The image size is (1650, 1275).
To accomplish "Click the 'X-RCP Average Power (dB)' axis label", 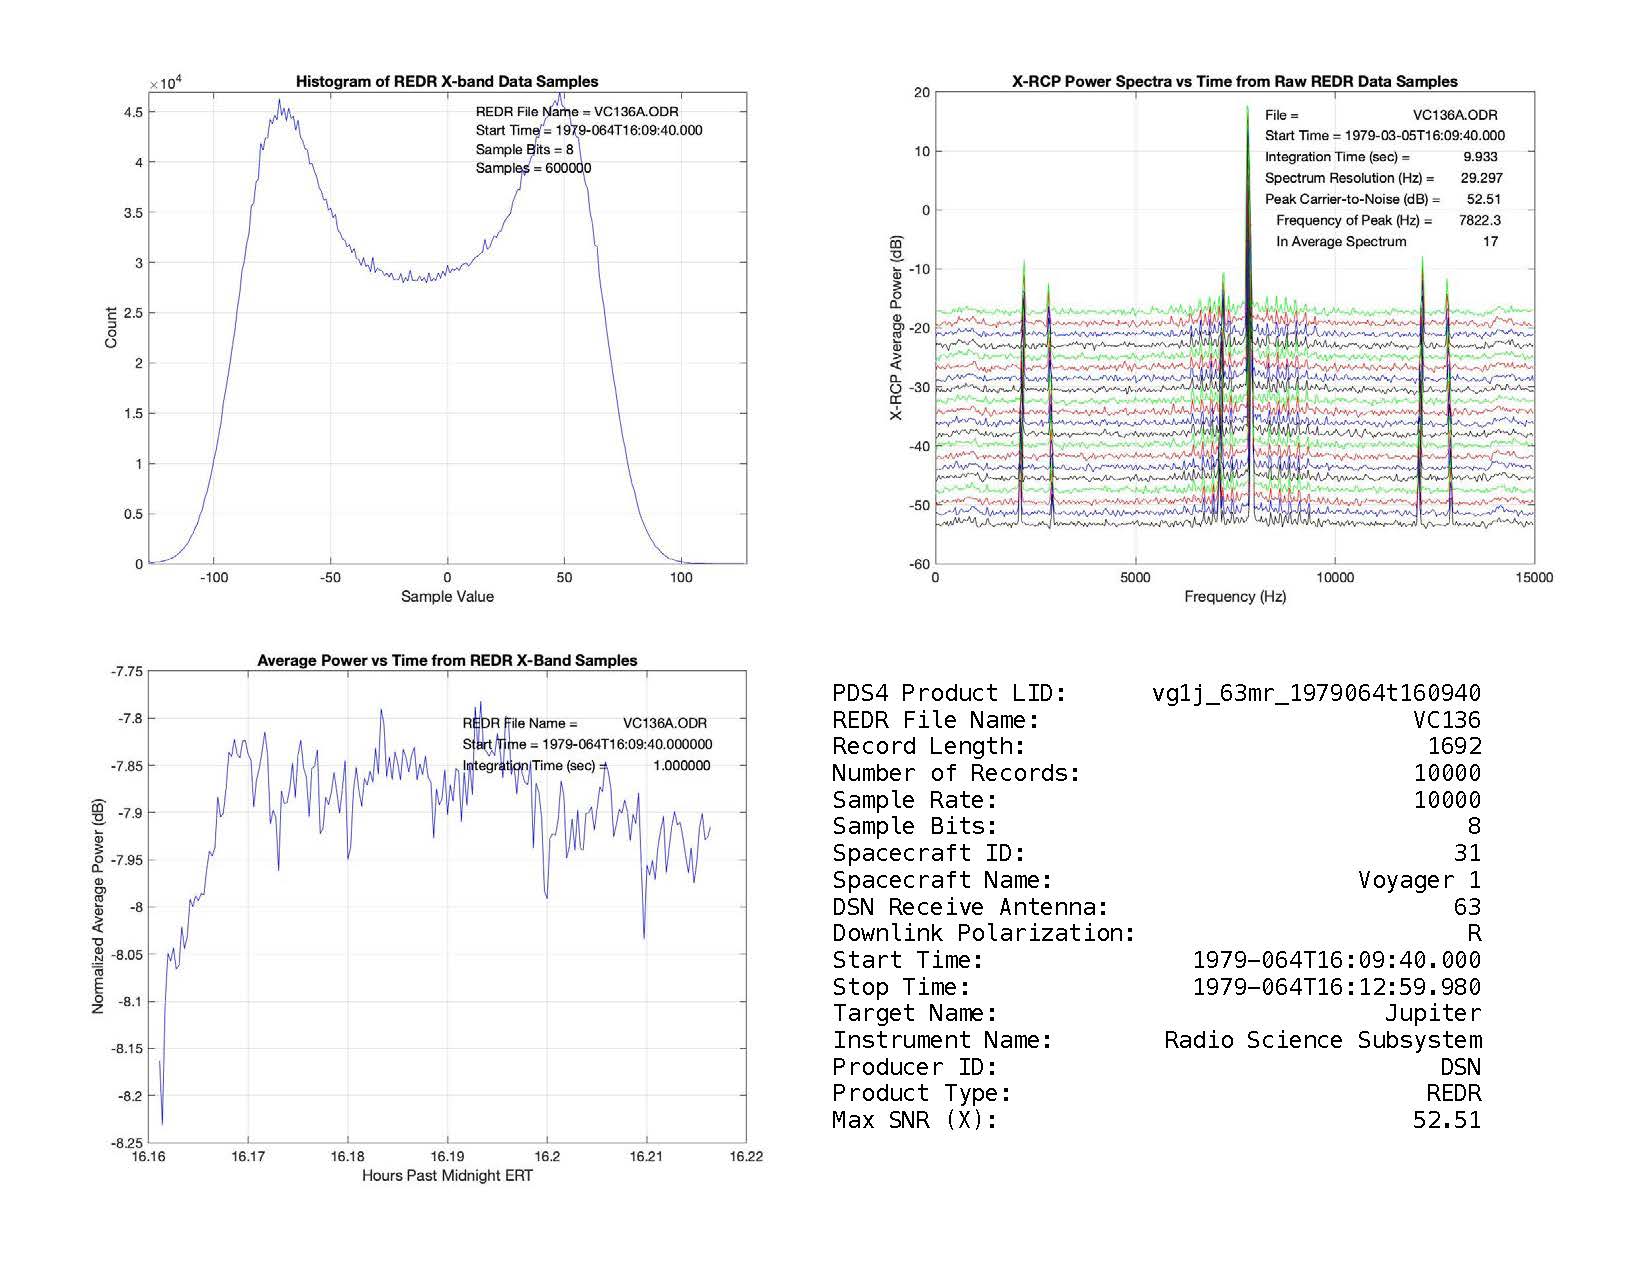I will point(897,328).
